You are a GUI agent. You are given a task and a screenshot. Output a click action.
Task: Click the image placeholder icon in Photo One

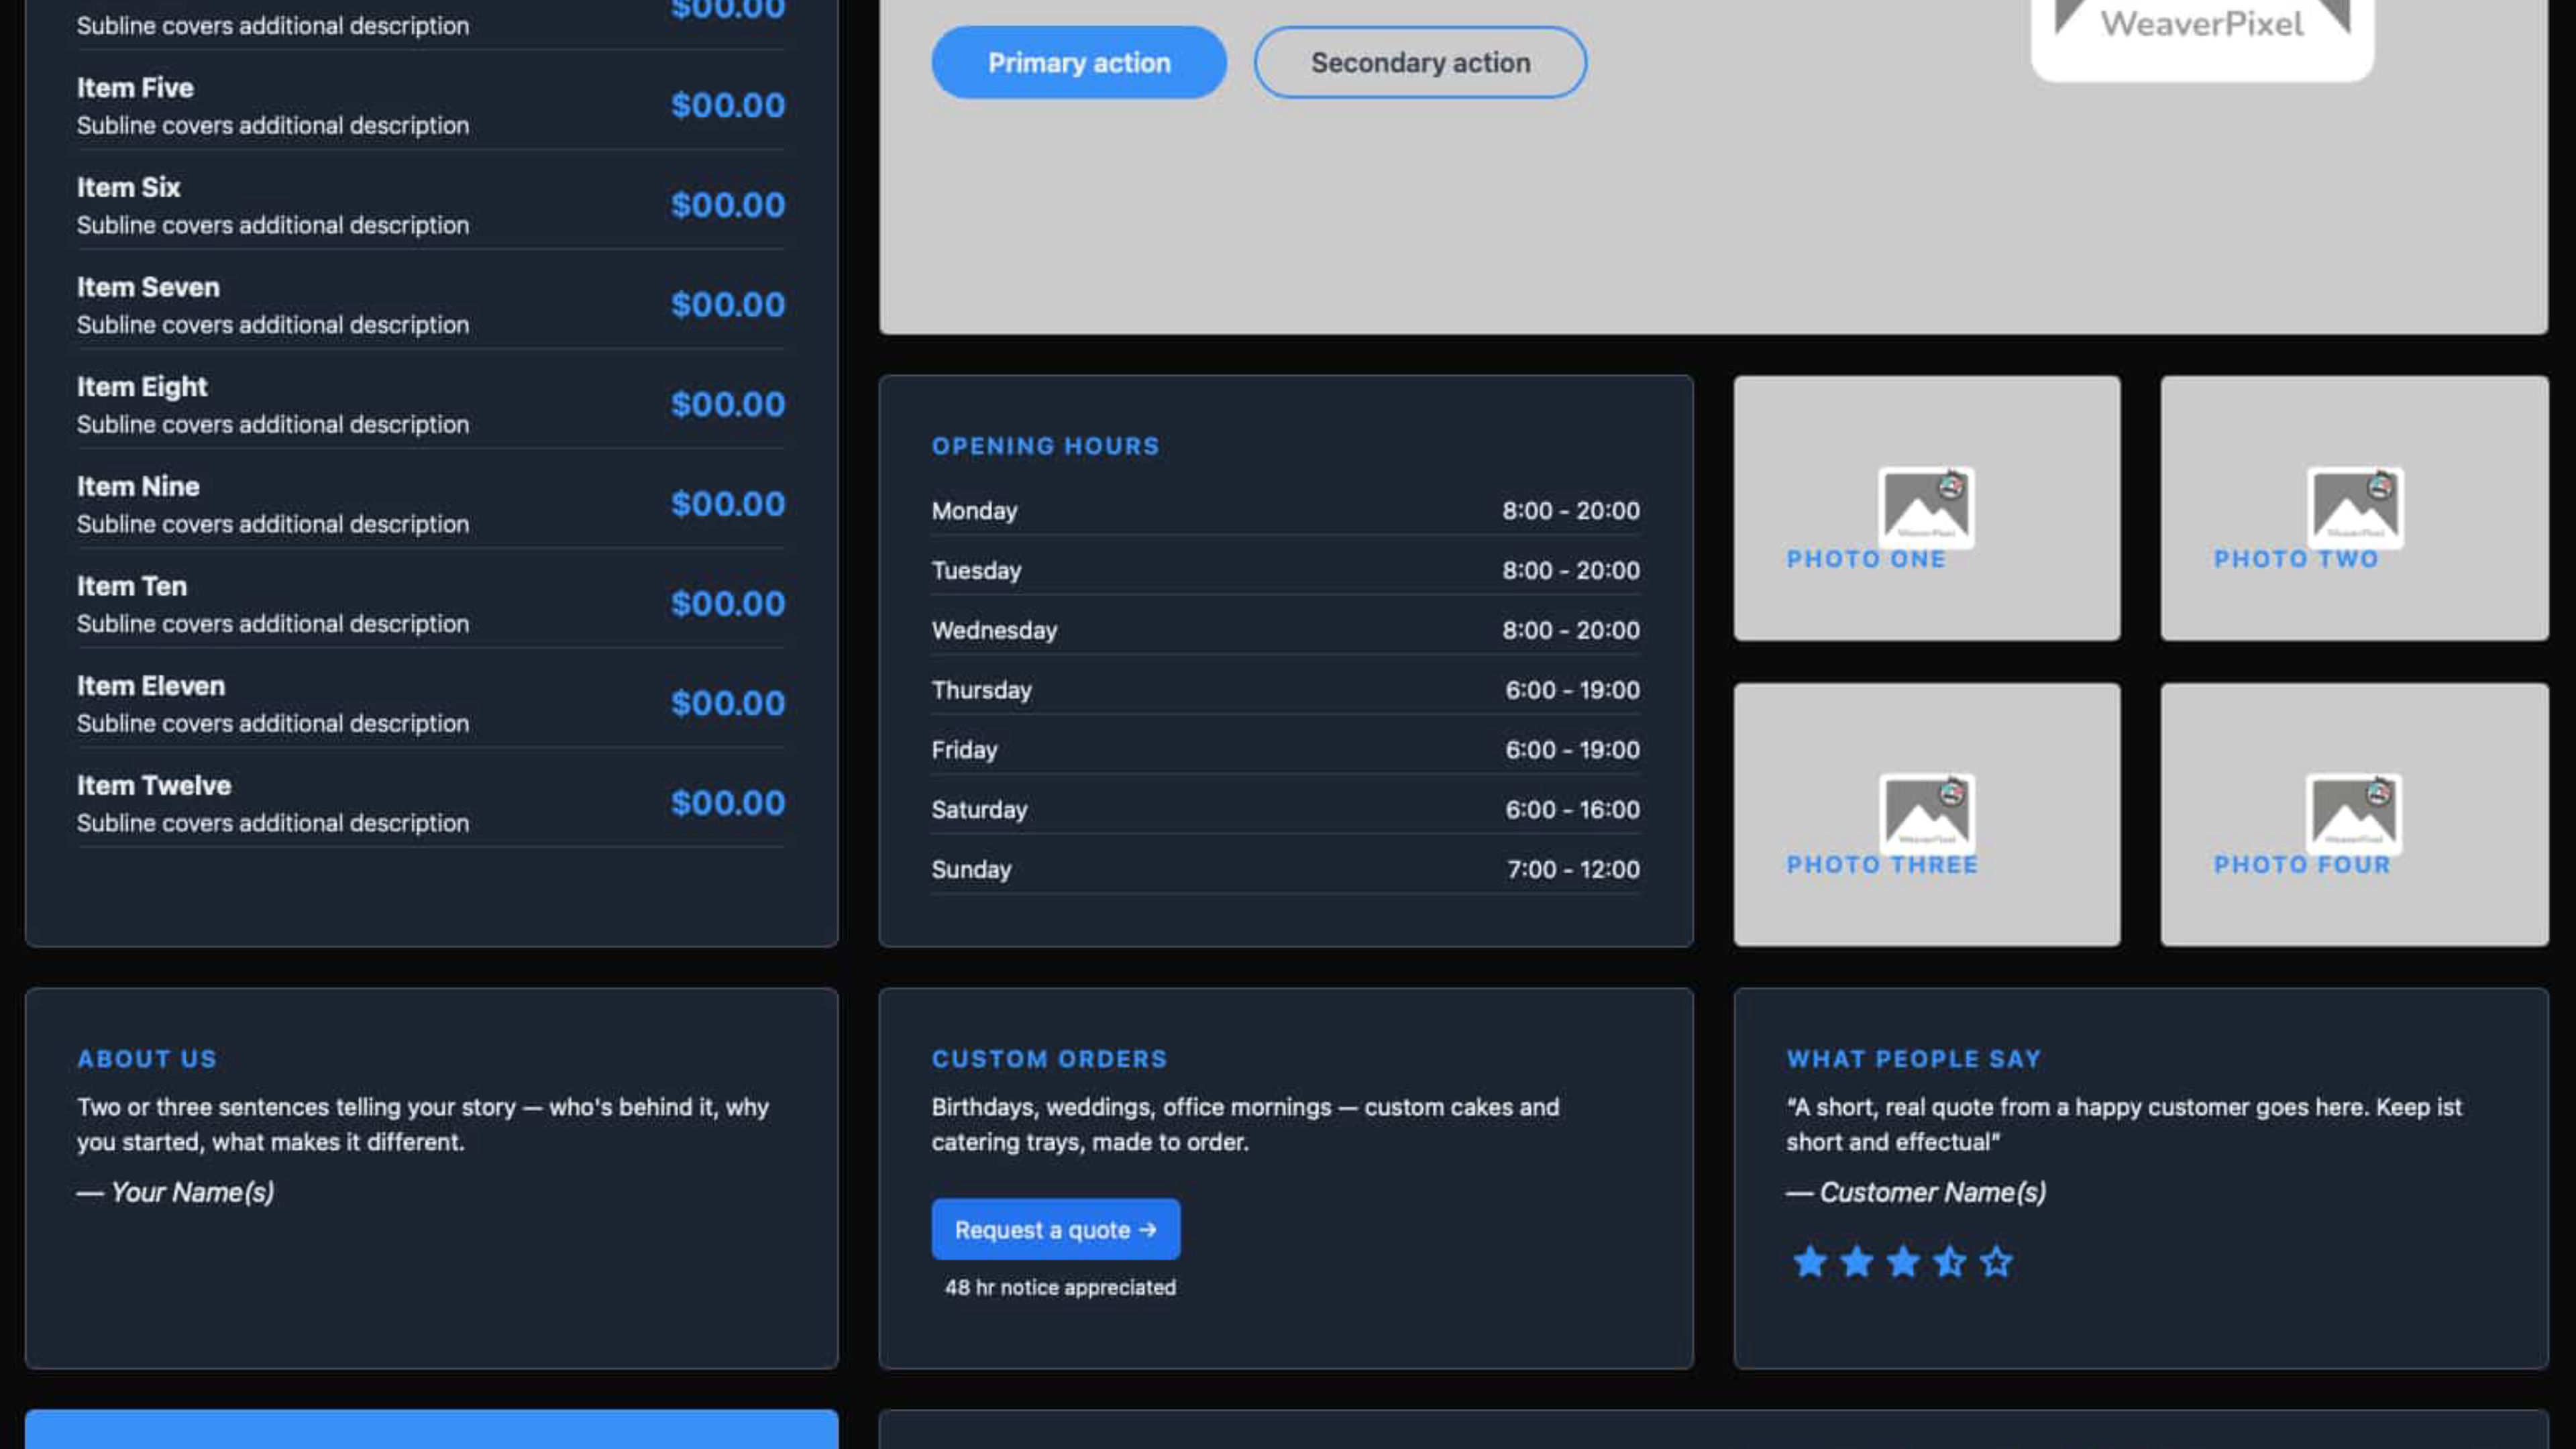coord(1926,507)
